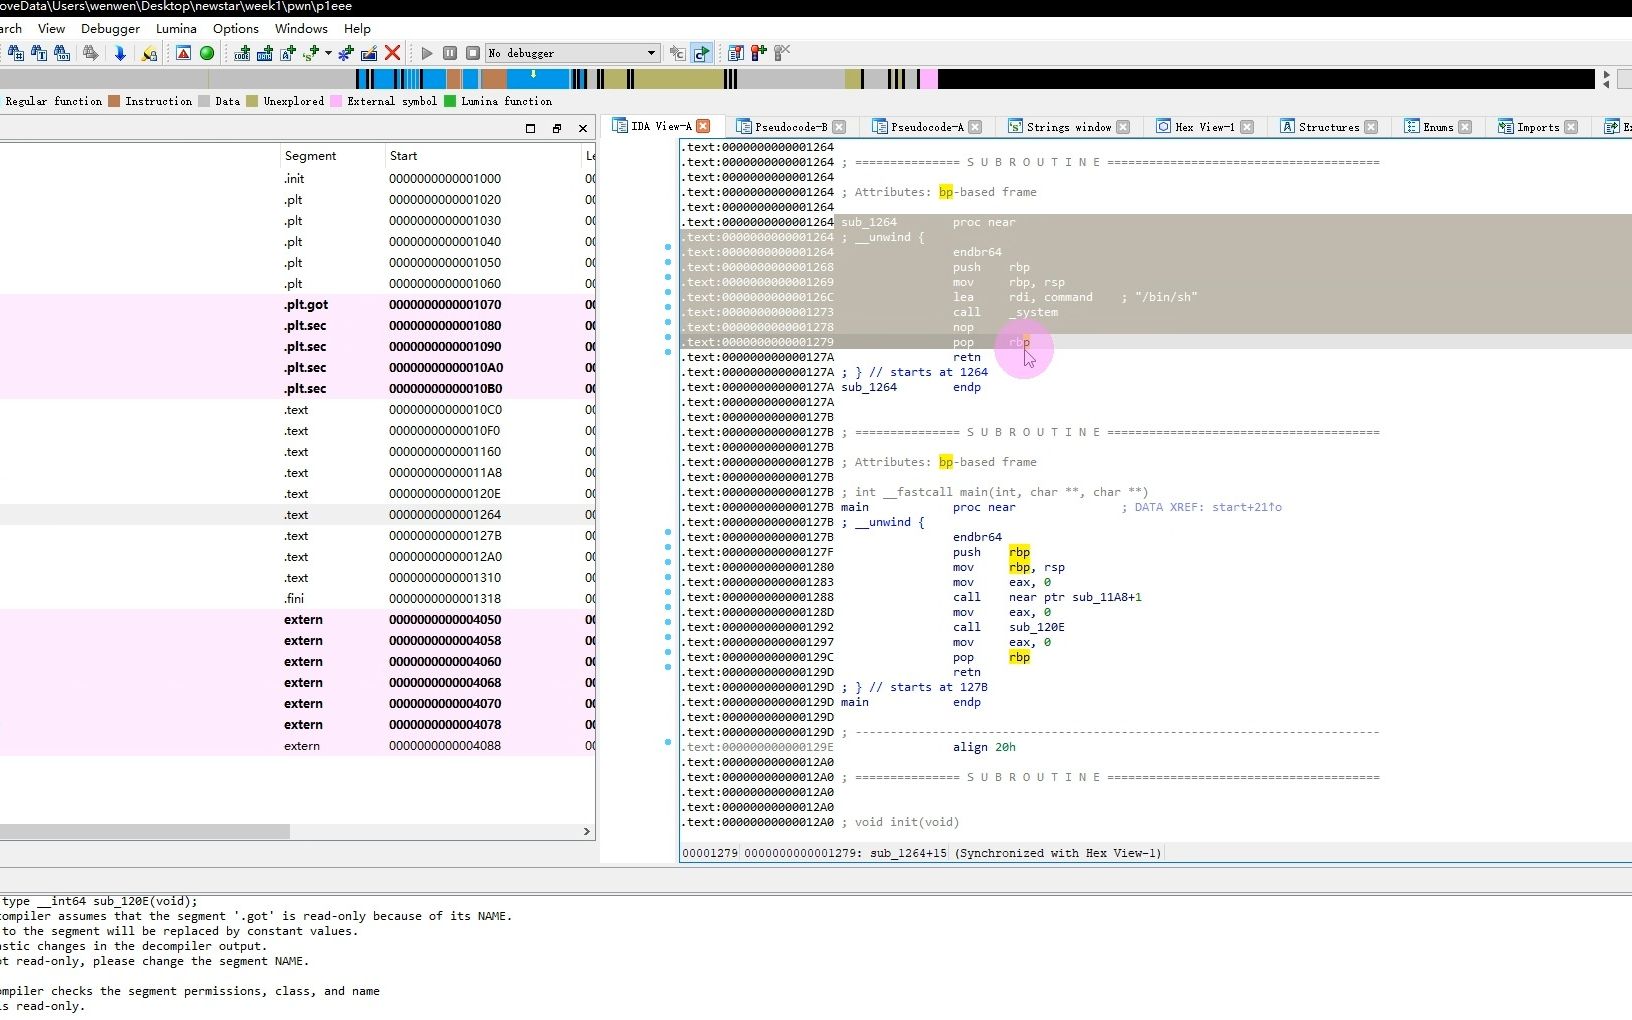
Task: Undefine bytes with the red X icon
Action: pyautogui.click(x=392, y=53)
